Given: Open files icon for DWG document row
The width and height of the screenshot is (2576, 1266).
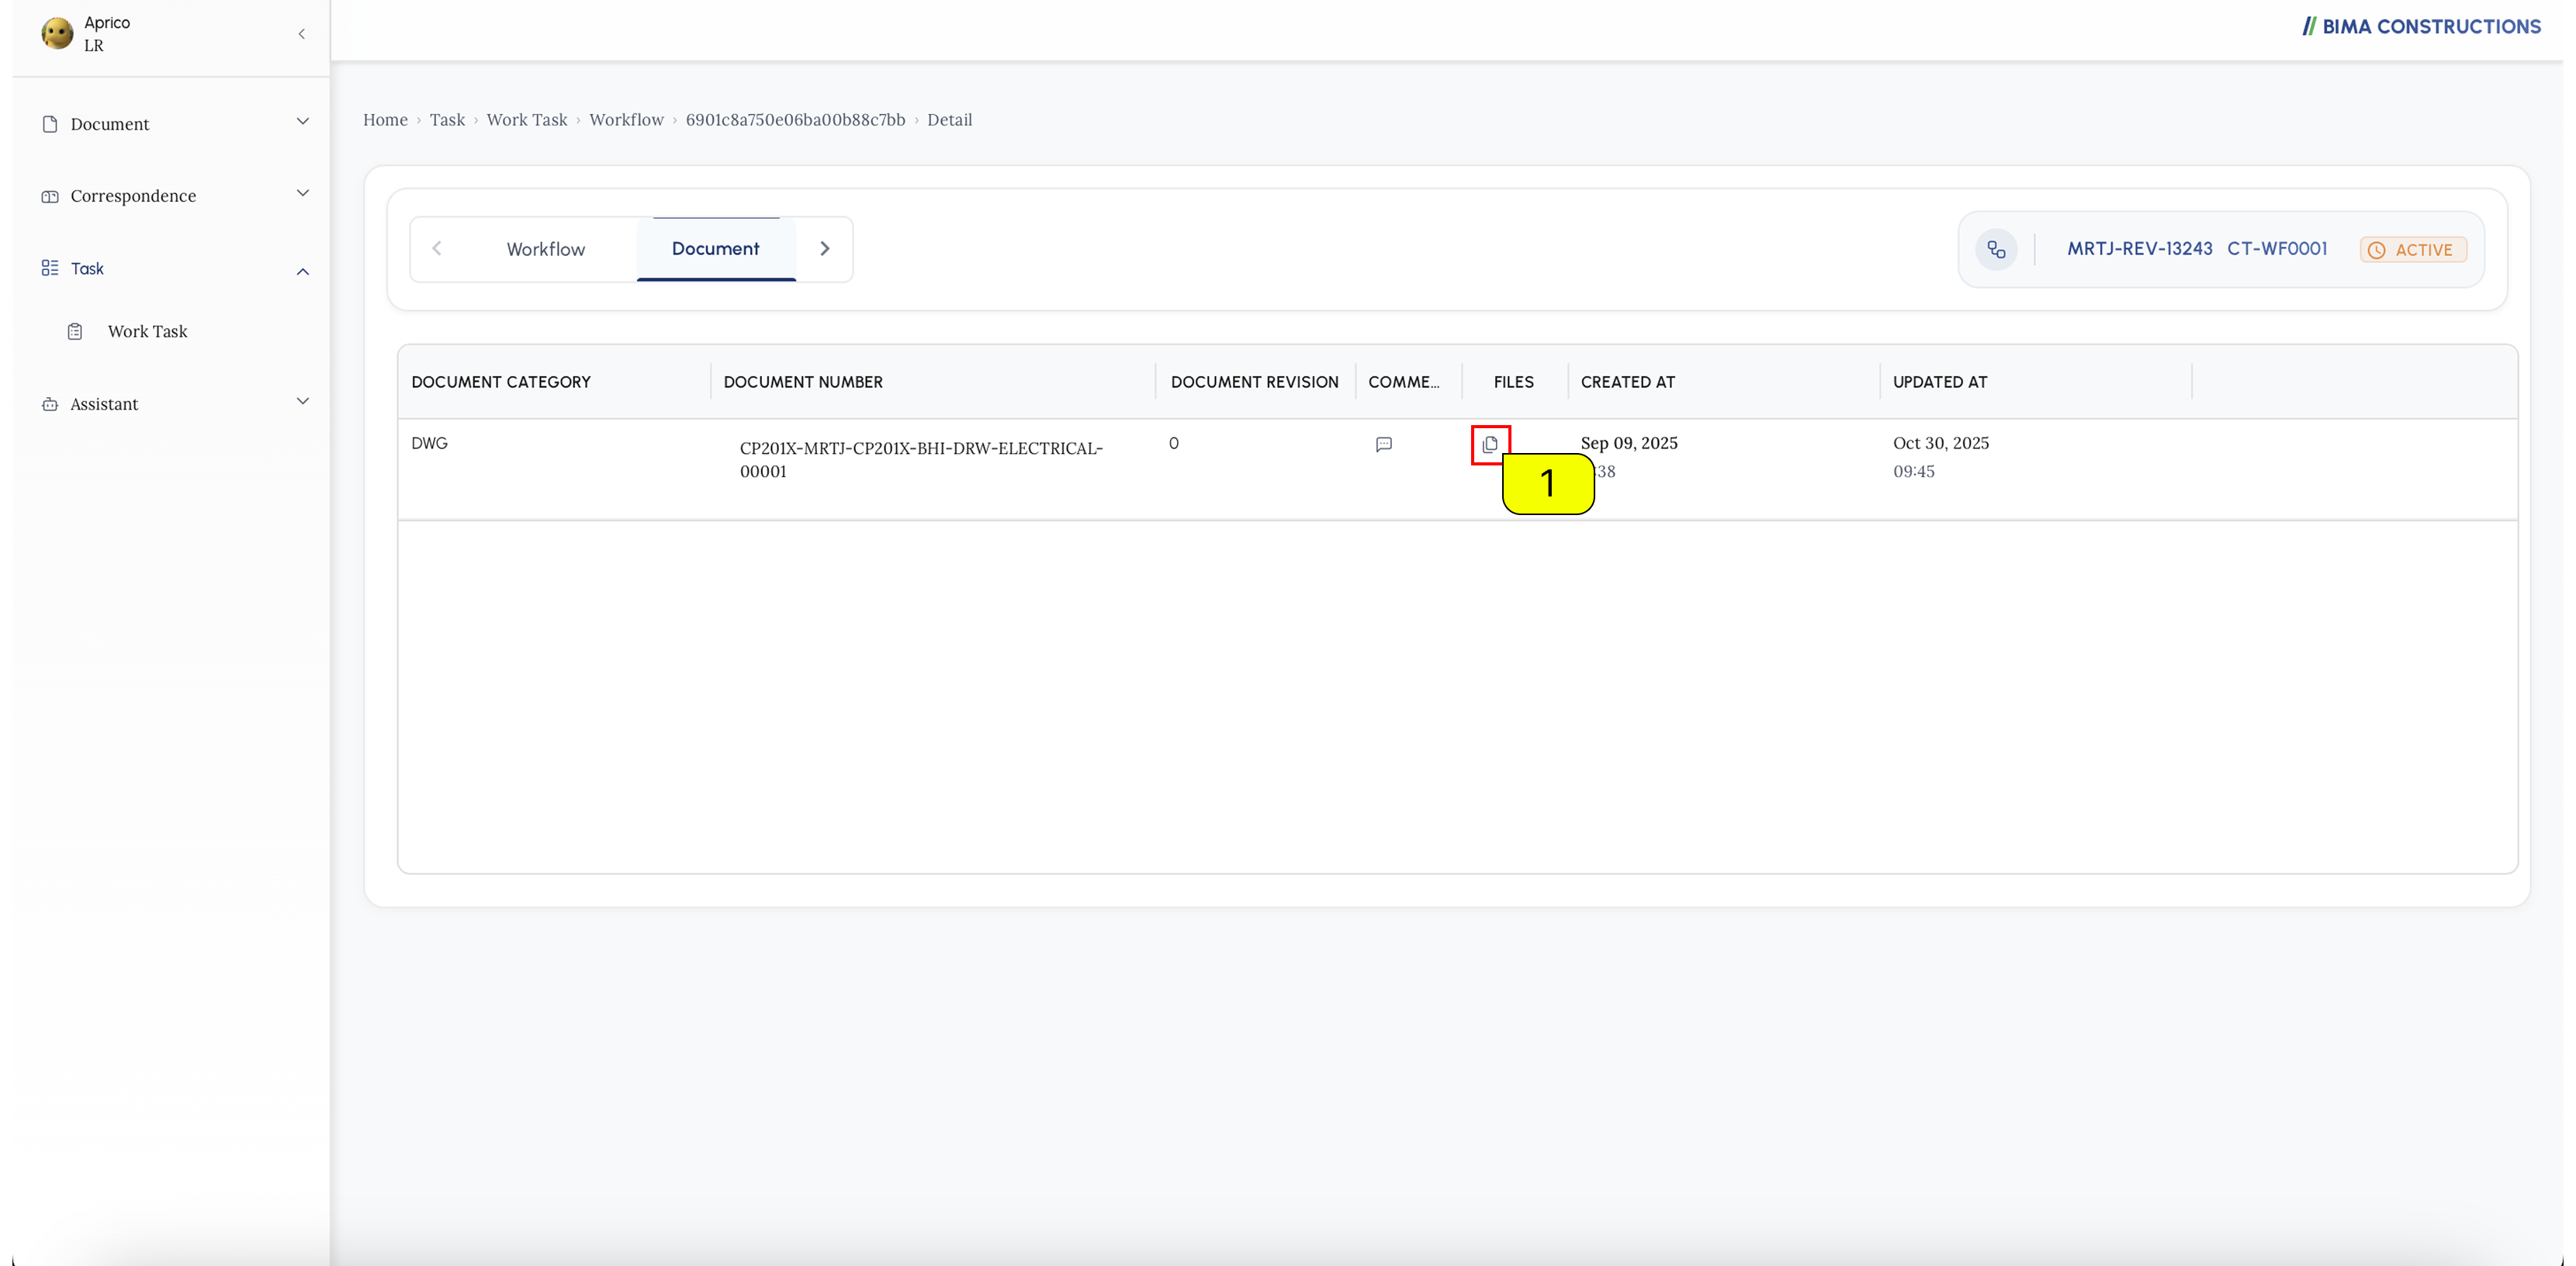Looking at the screenshot, I should pyautogui.click(x=1490, y=444).
